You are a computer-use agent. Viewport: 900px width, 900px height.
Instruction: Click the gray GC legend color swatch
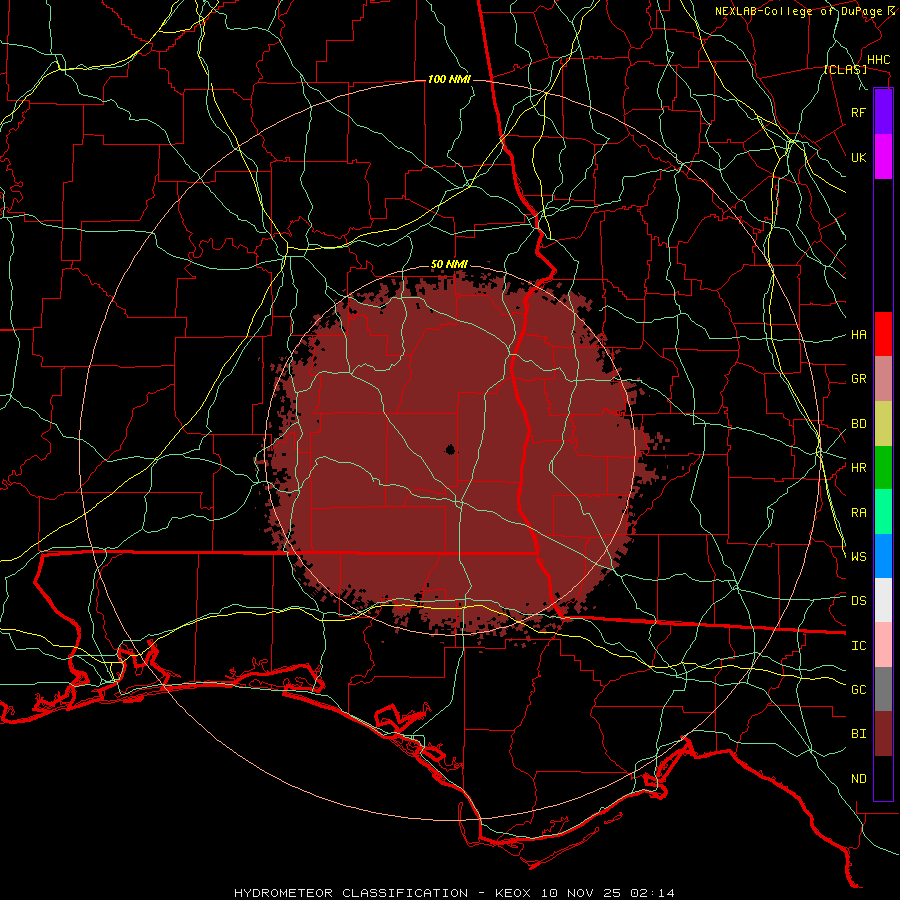[883, 689]
